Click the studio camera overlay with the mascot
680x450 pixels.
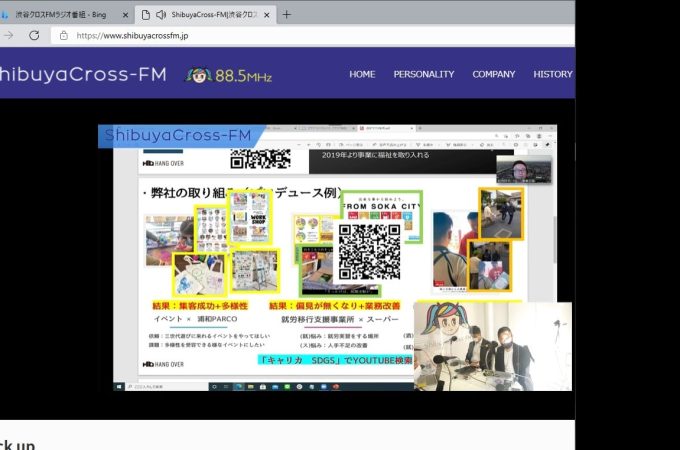click(x=492, y=345)
